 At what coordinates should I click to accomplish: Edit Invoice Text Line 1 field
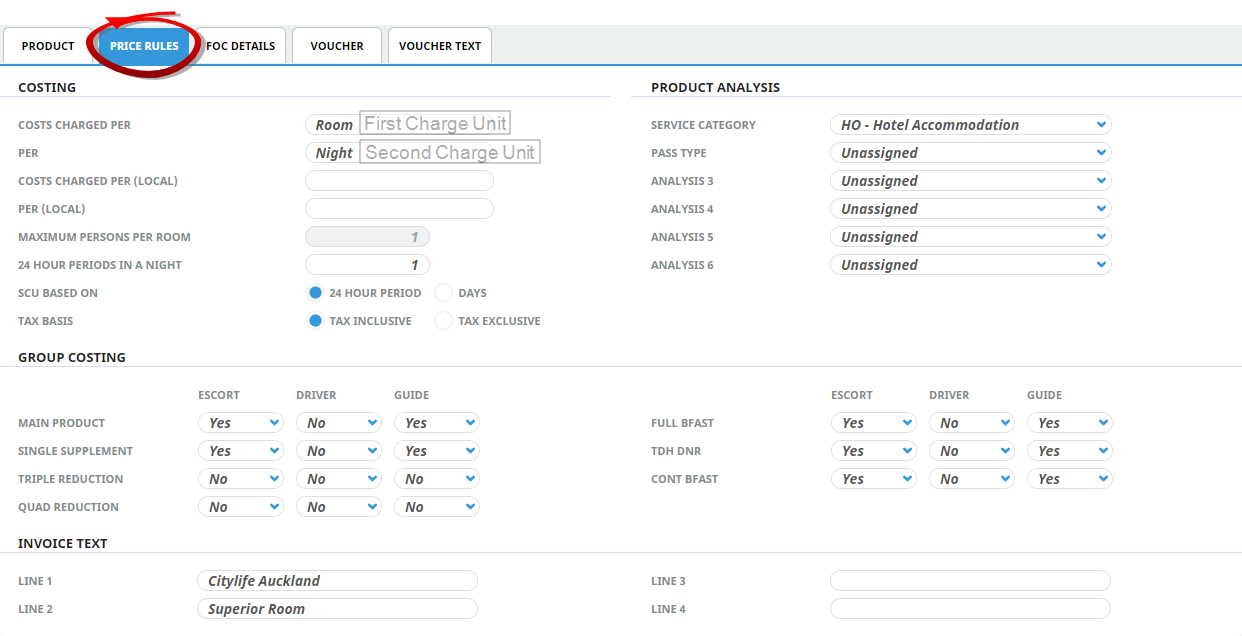pyautogui.click(x=337, y=581)
